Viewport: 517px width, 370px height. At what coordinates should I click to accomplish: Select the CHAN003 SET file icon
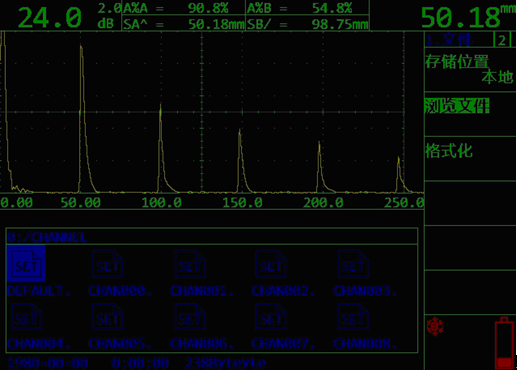(353, 265)
